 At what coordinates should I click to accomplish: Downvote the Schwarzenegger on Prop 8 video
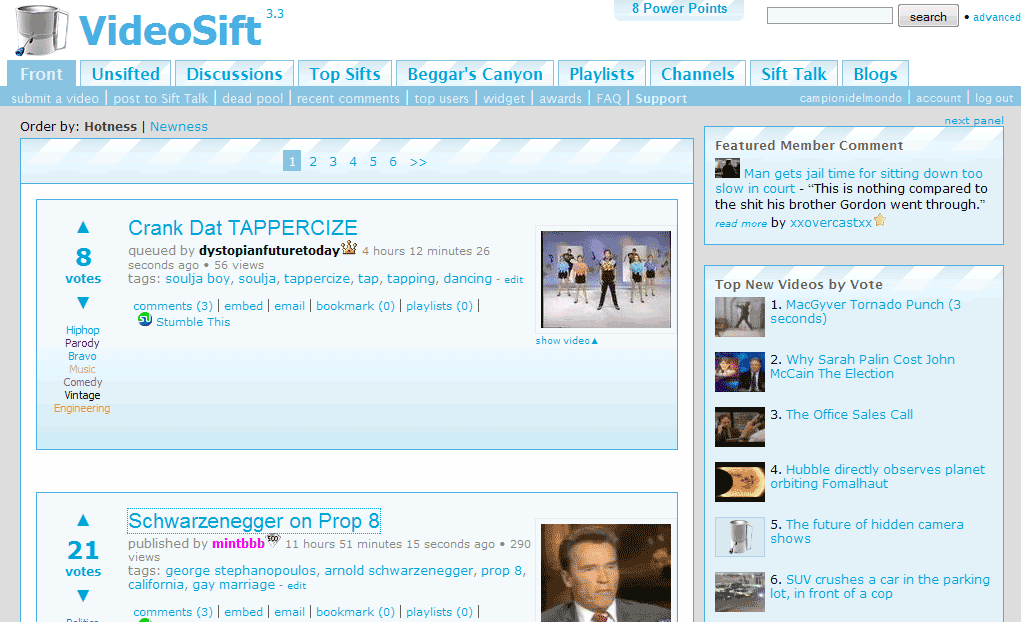click(83, 596)
